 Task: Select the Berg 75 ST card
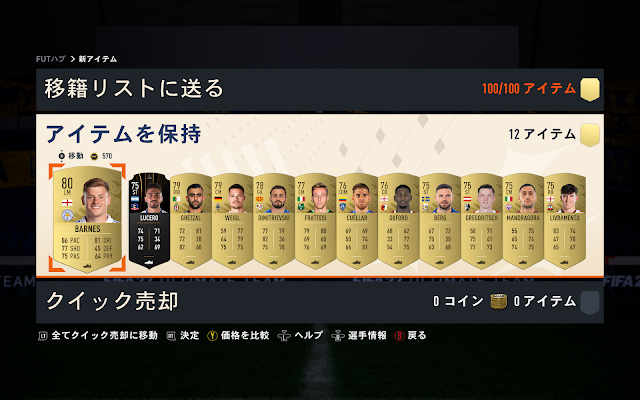pyautogui.click(x=440, y=220)
